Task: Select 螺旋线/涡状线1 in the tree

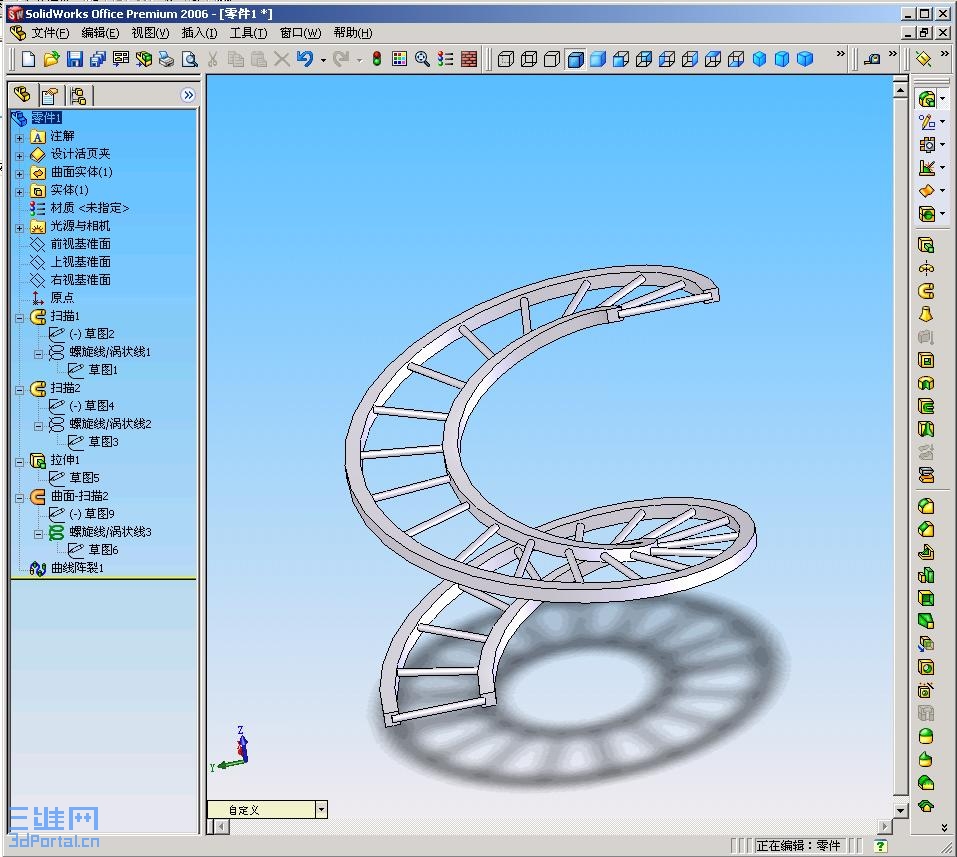Action: pyautogui.click(x=110, y=352)
